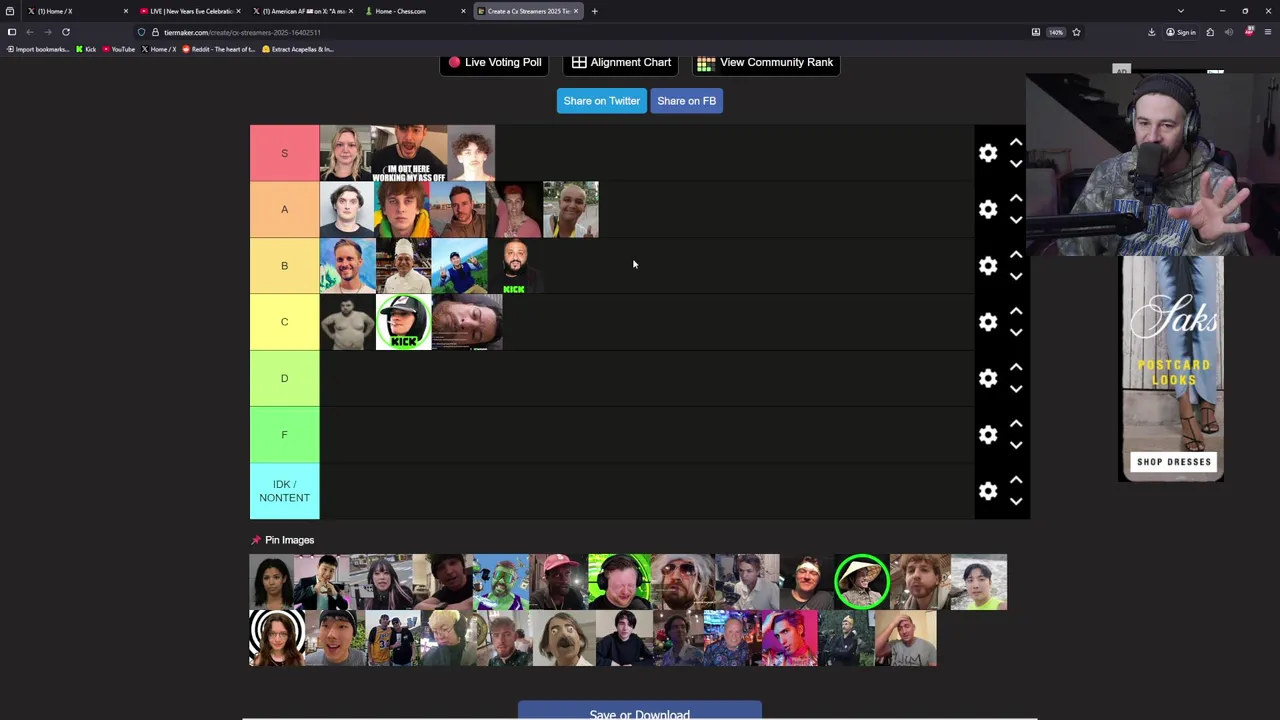Click the Pin Images label
This screenshot has width=1280, height=720.
[289, 540]
